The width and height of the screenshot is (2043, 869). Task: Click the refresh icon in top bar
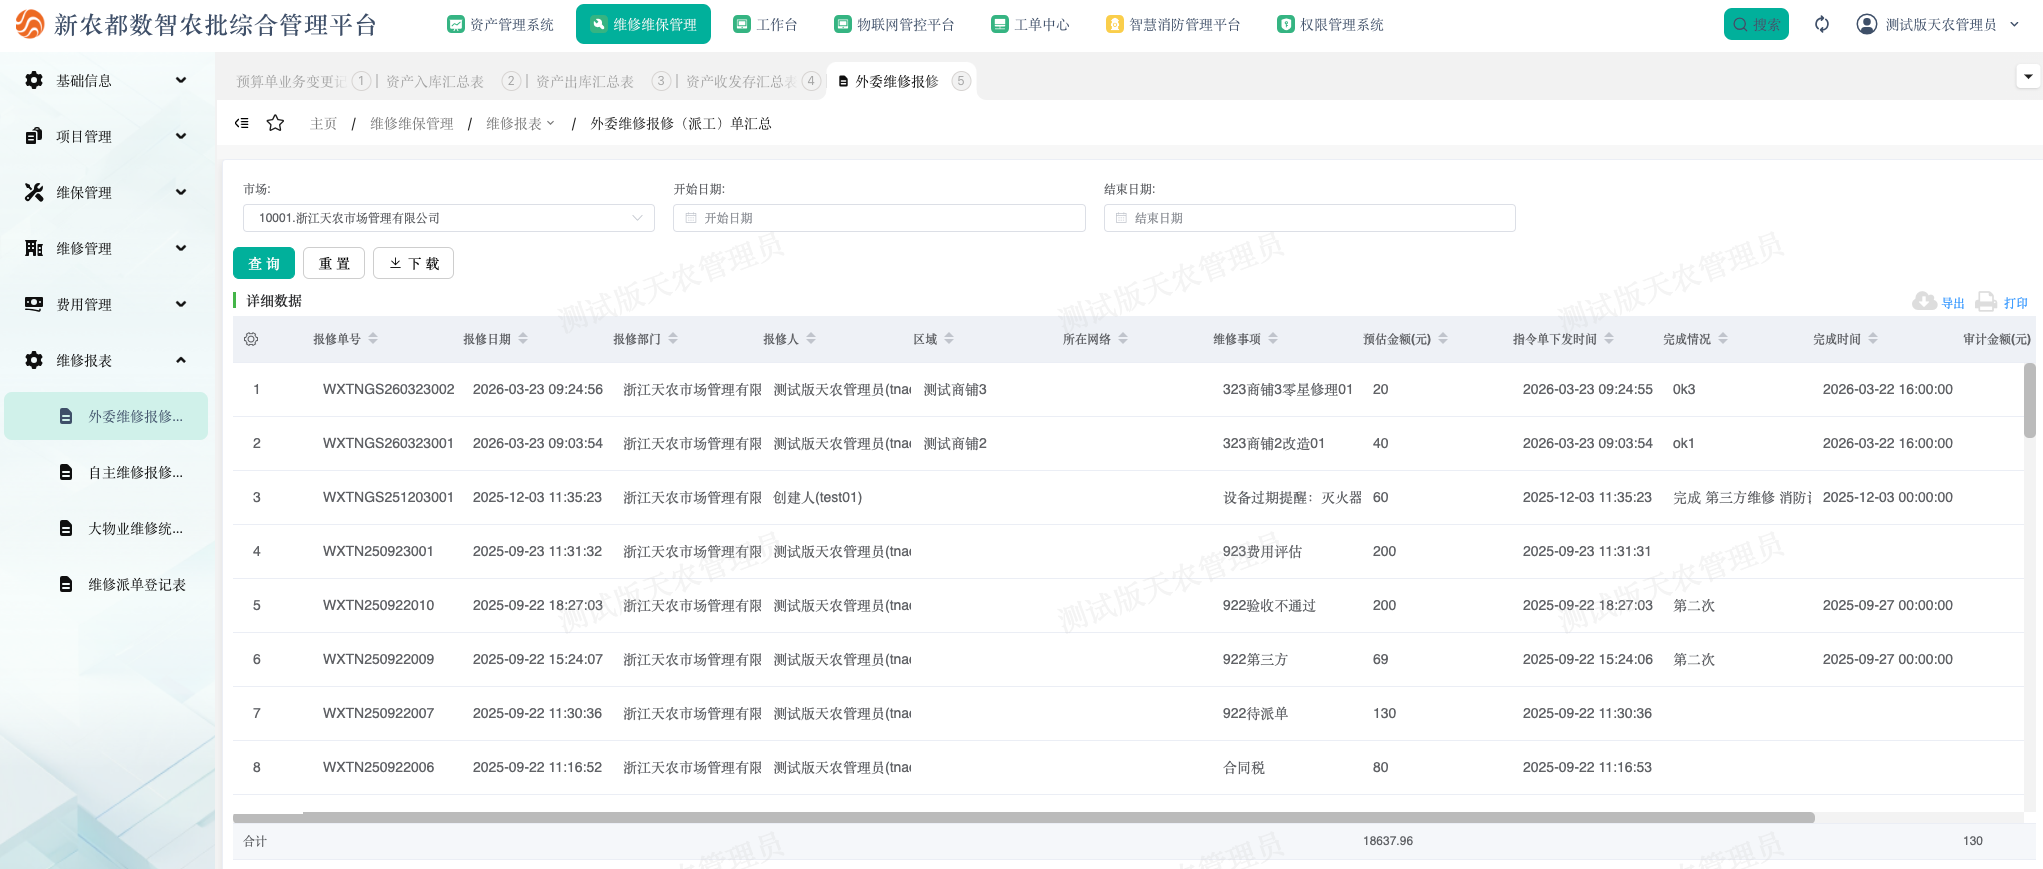pos(1821,24)
